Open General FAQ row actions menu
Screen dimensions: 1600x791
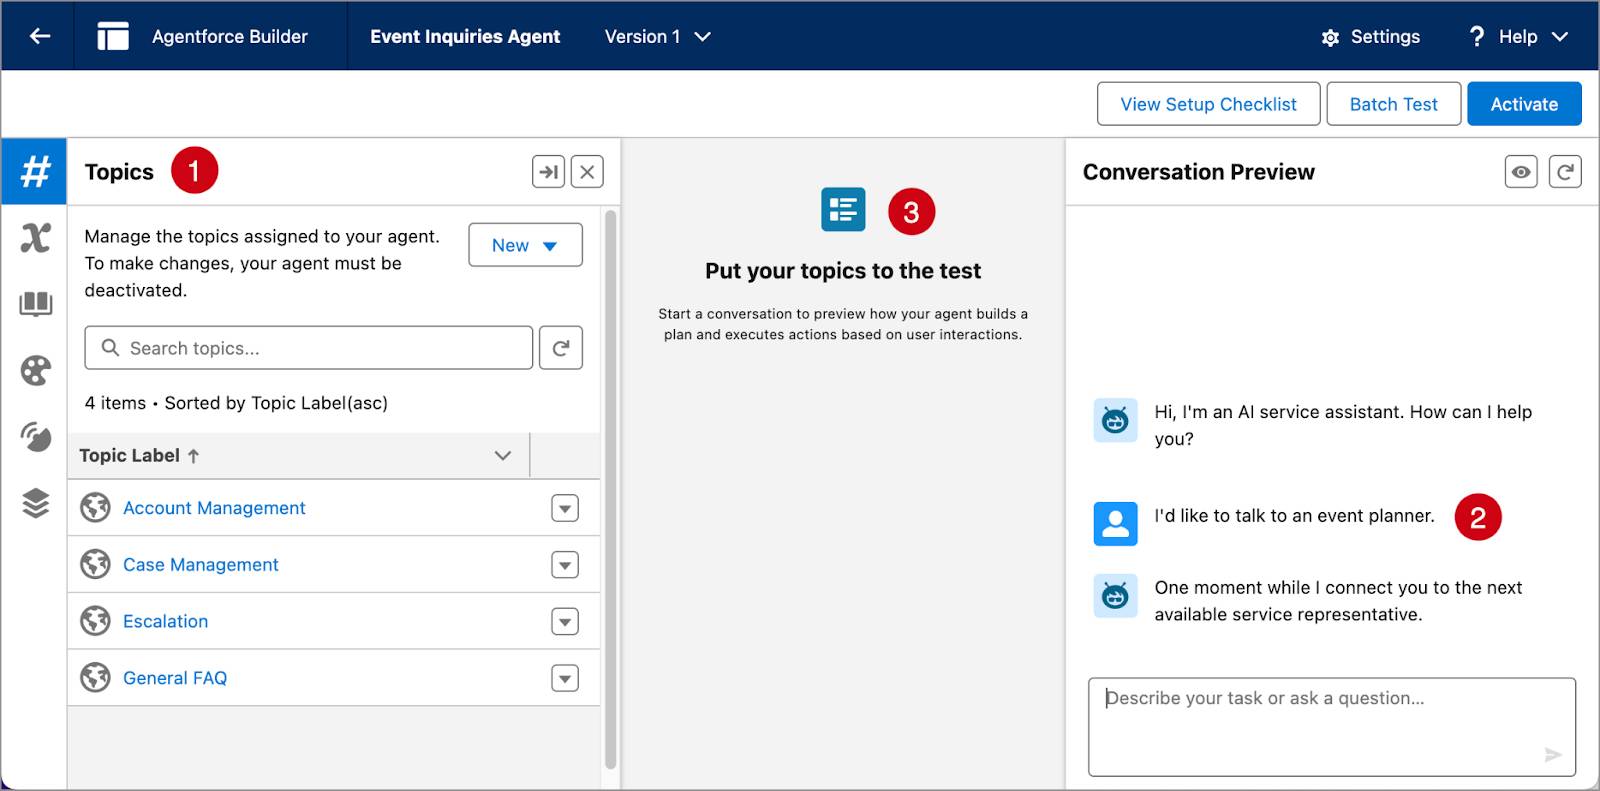point(565,678)
